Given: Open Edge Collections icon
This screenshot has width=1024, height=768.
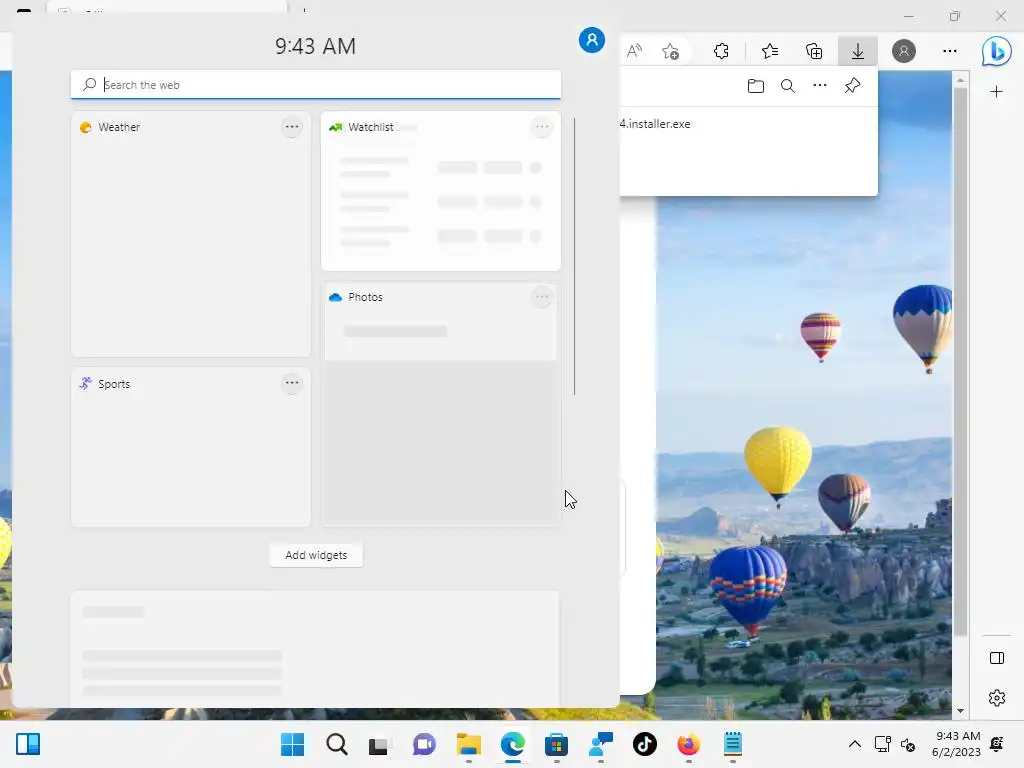Looking at the screenshot, I should pos(814,51).
